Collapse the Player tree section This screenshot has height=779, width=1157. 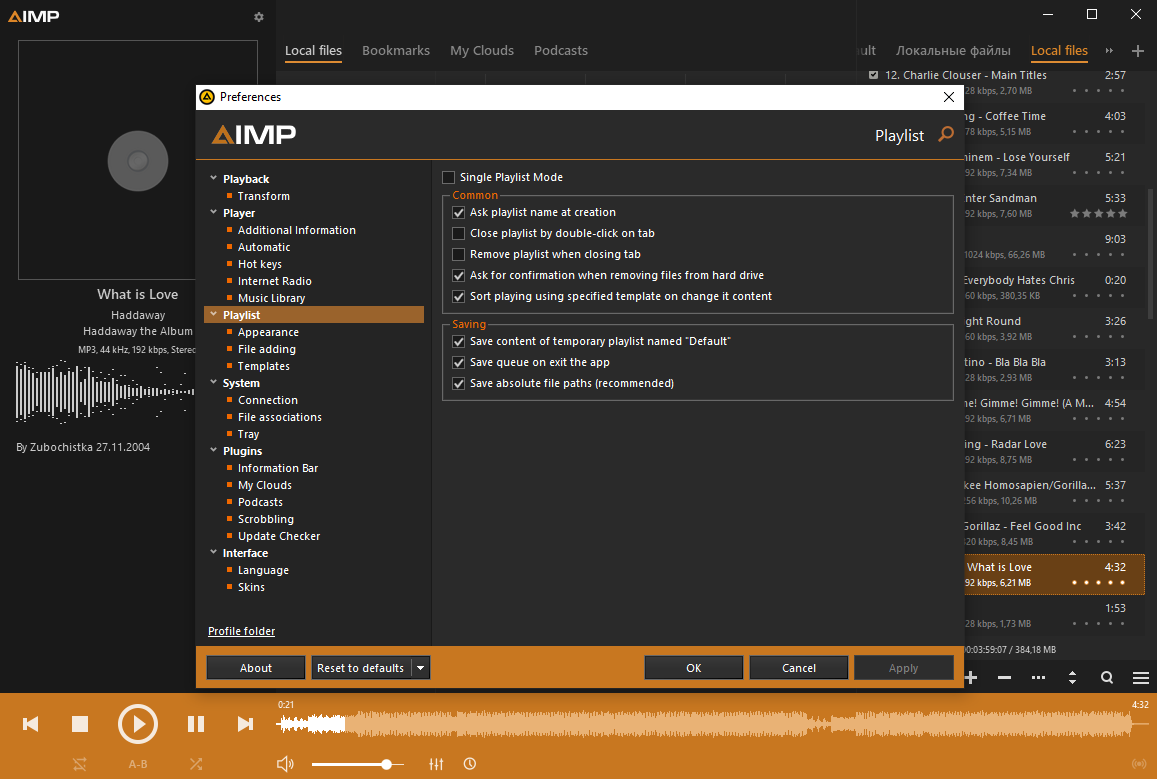pyautogui.click(x=213, y=212)
